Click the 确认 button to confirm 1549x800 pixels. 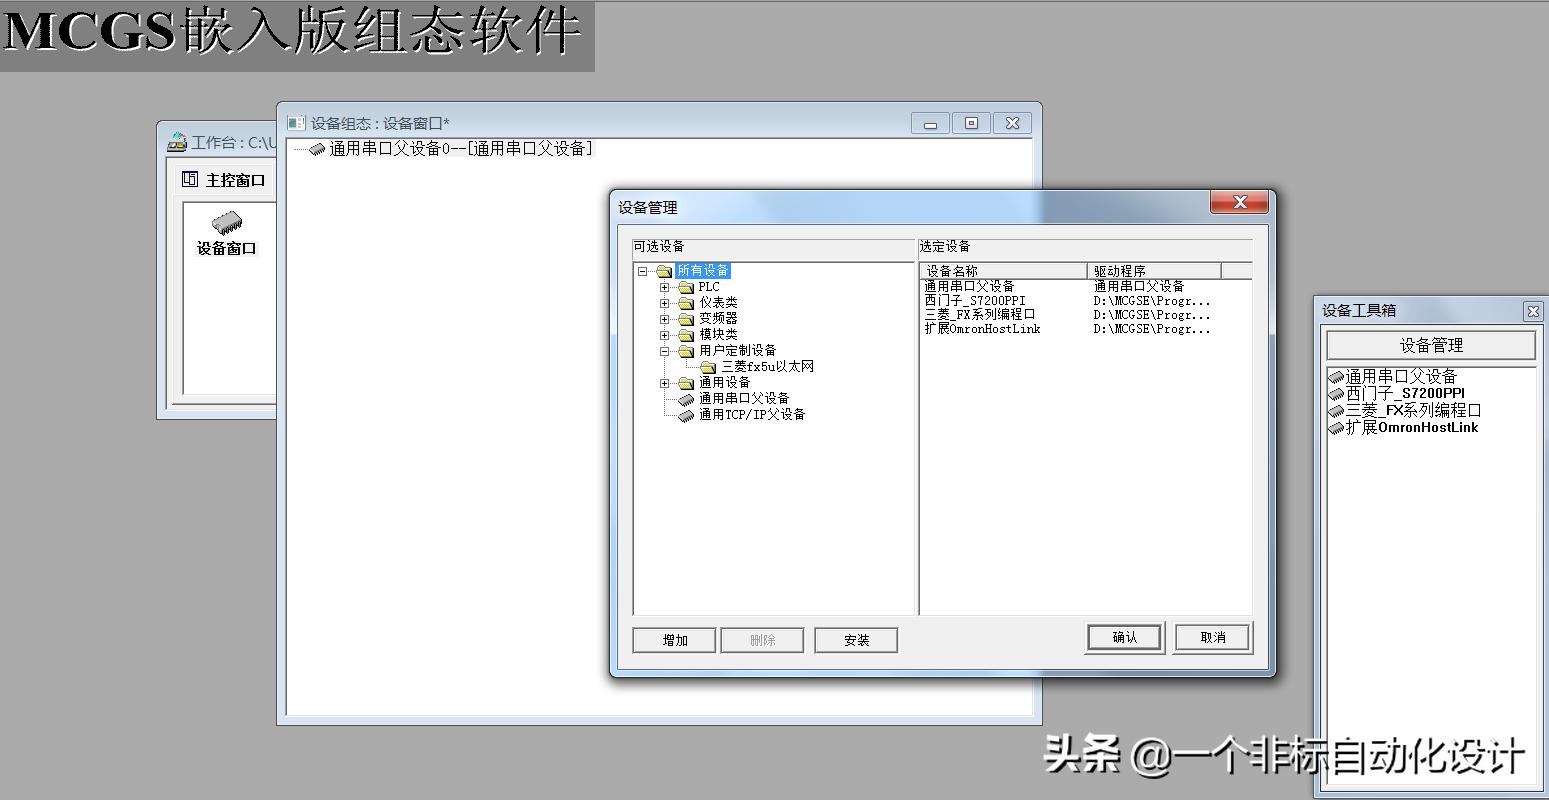[1123, 637]
